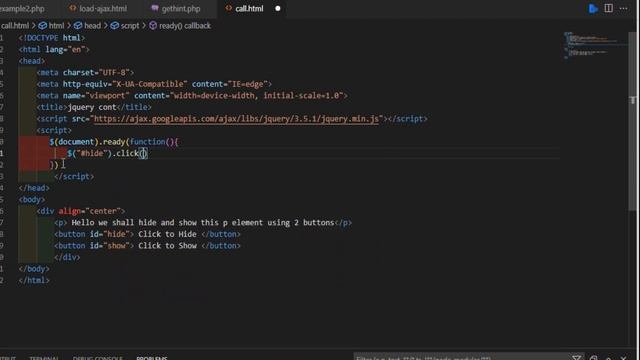Close the bottom panel with X

coord(624,358)
